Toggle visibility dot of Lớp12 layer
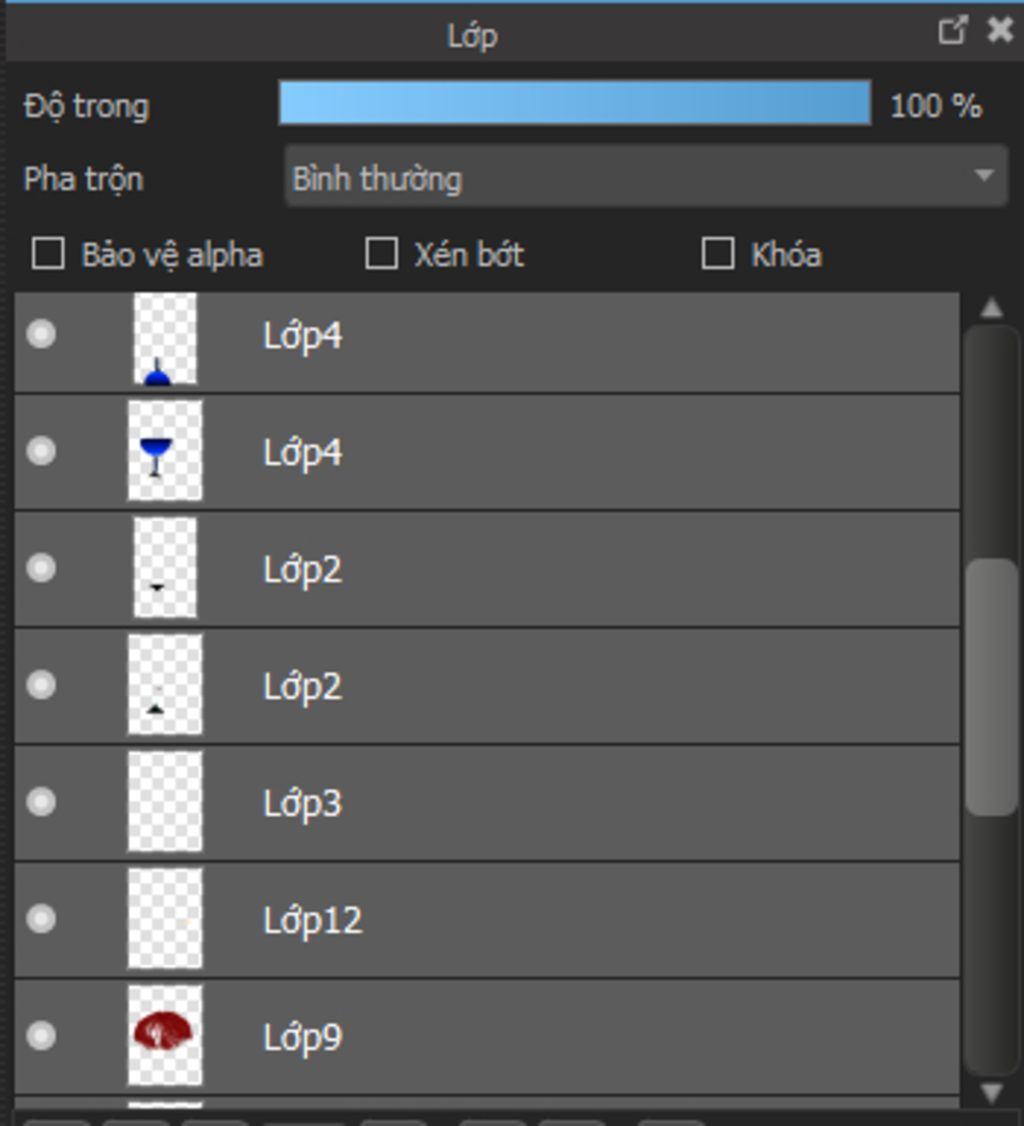Screen dimensions: 1024x1126 tap(41, 918)
